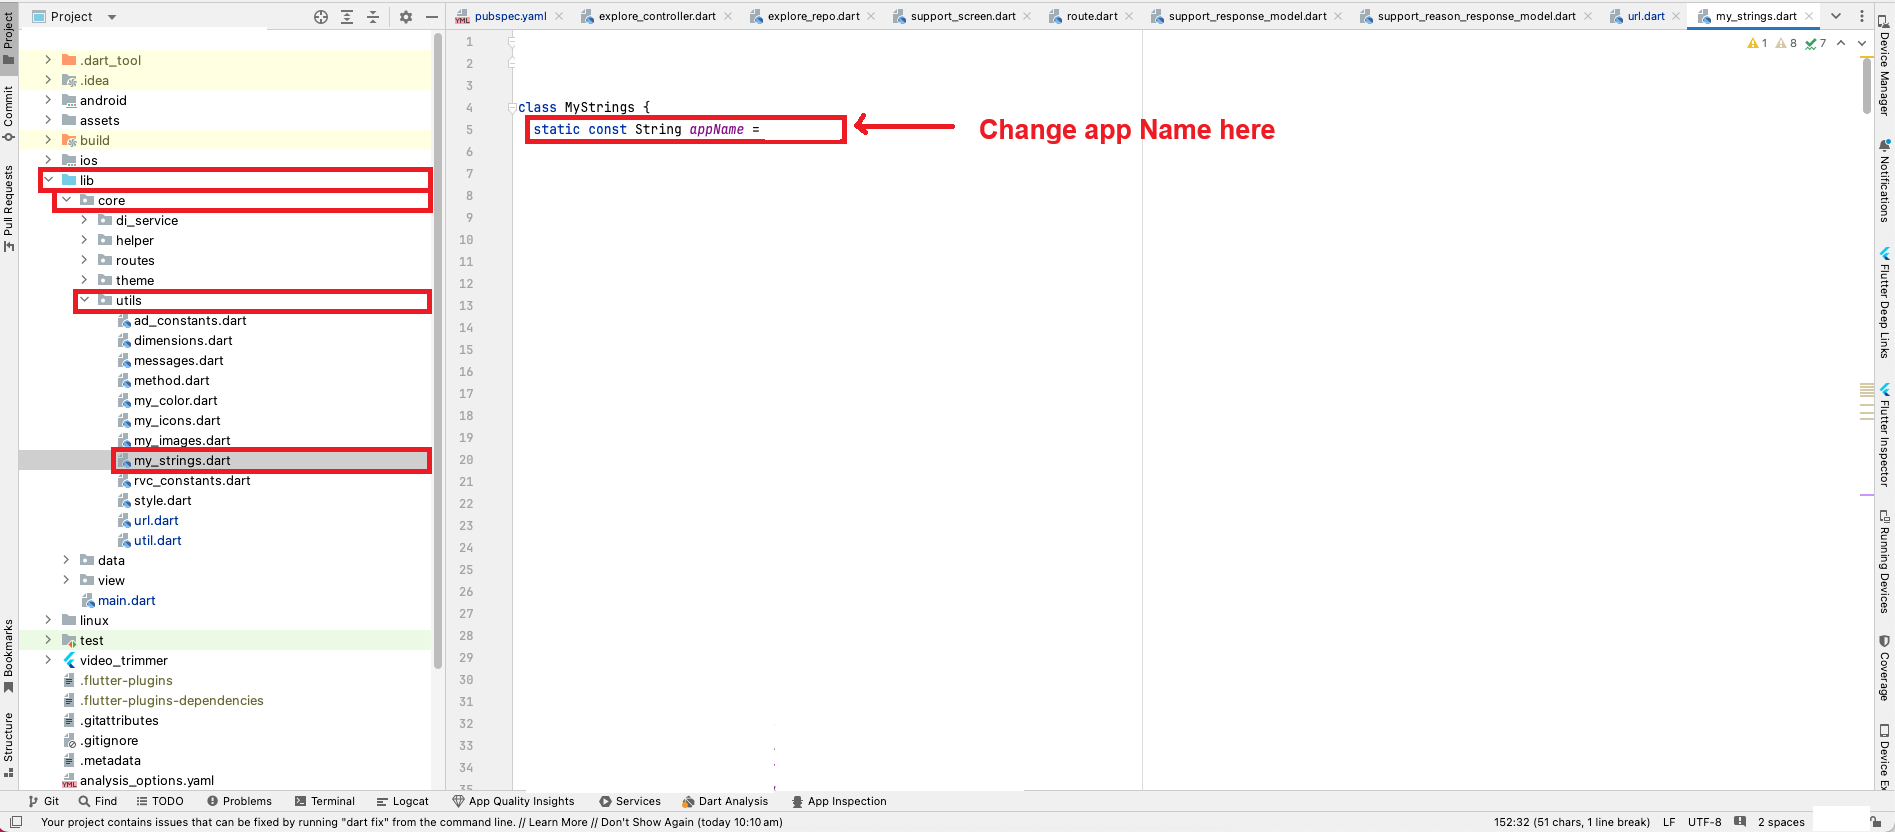Close the pubspec.yaml editor tab
This screenshot has height=832, width=1895.
[559, 16]
